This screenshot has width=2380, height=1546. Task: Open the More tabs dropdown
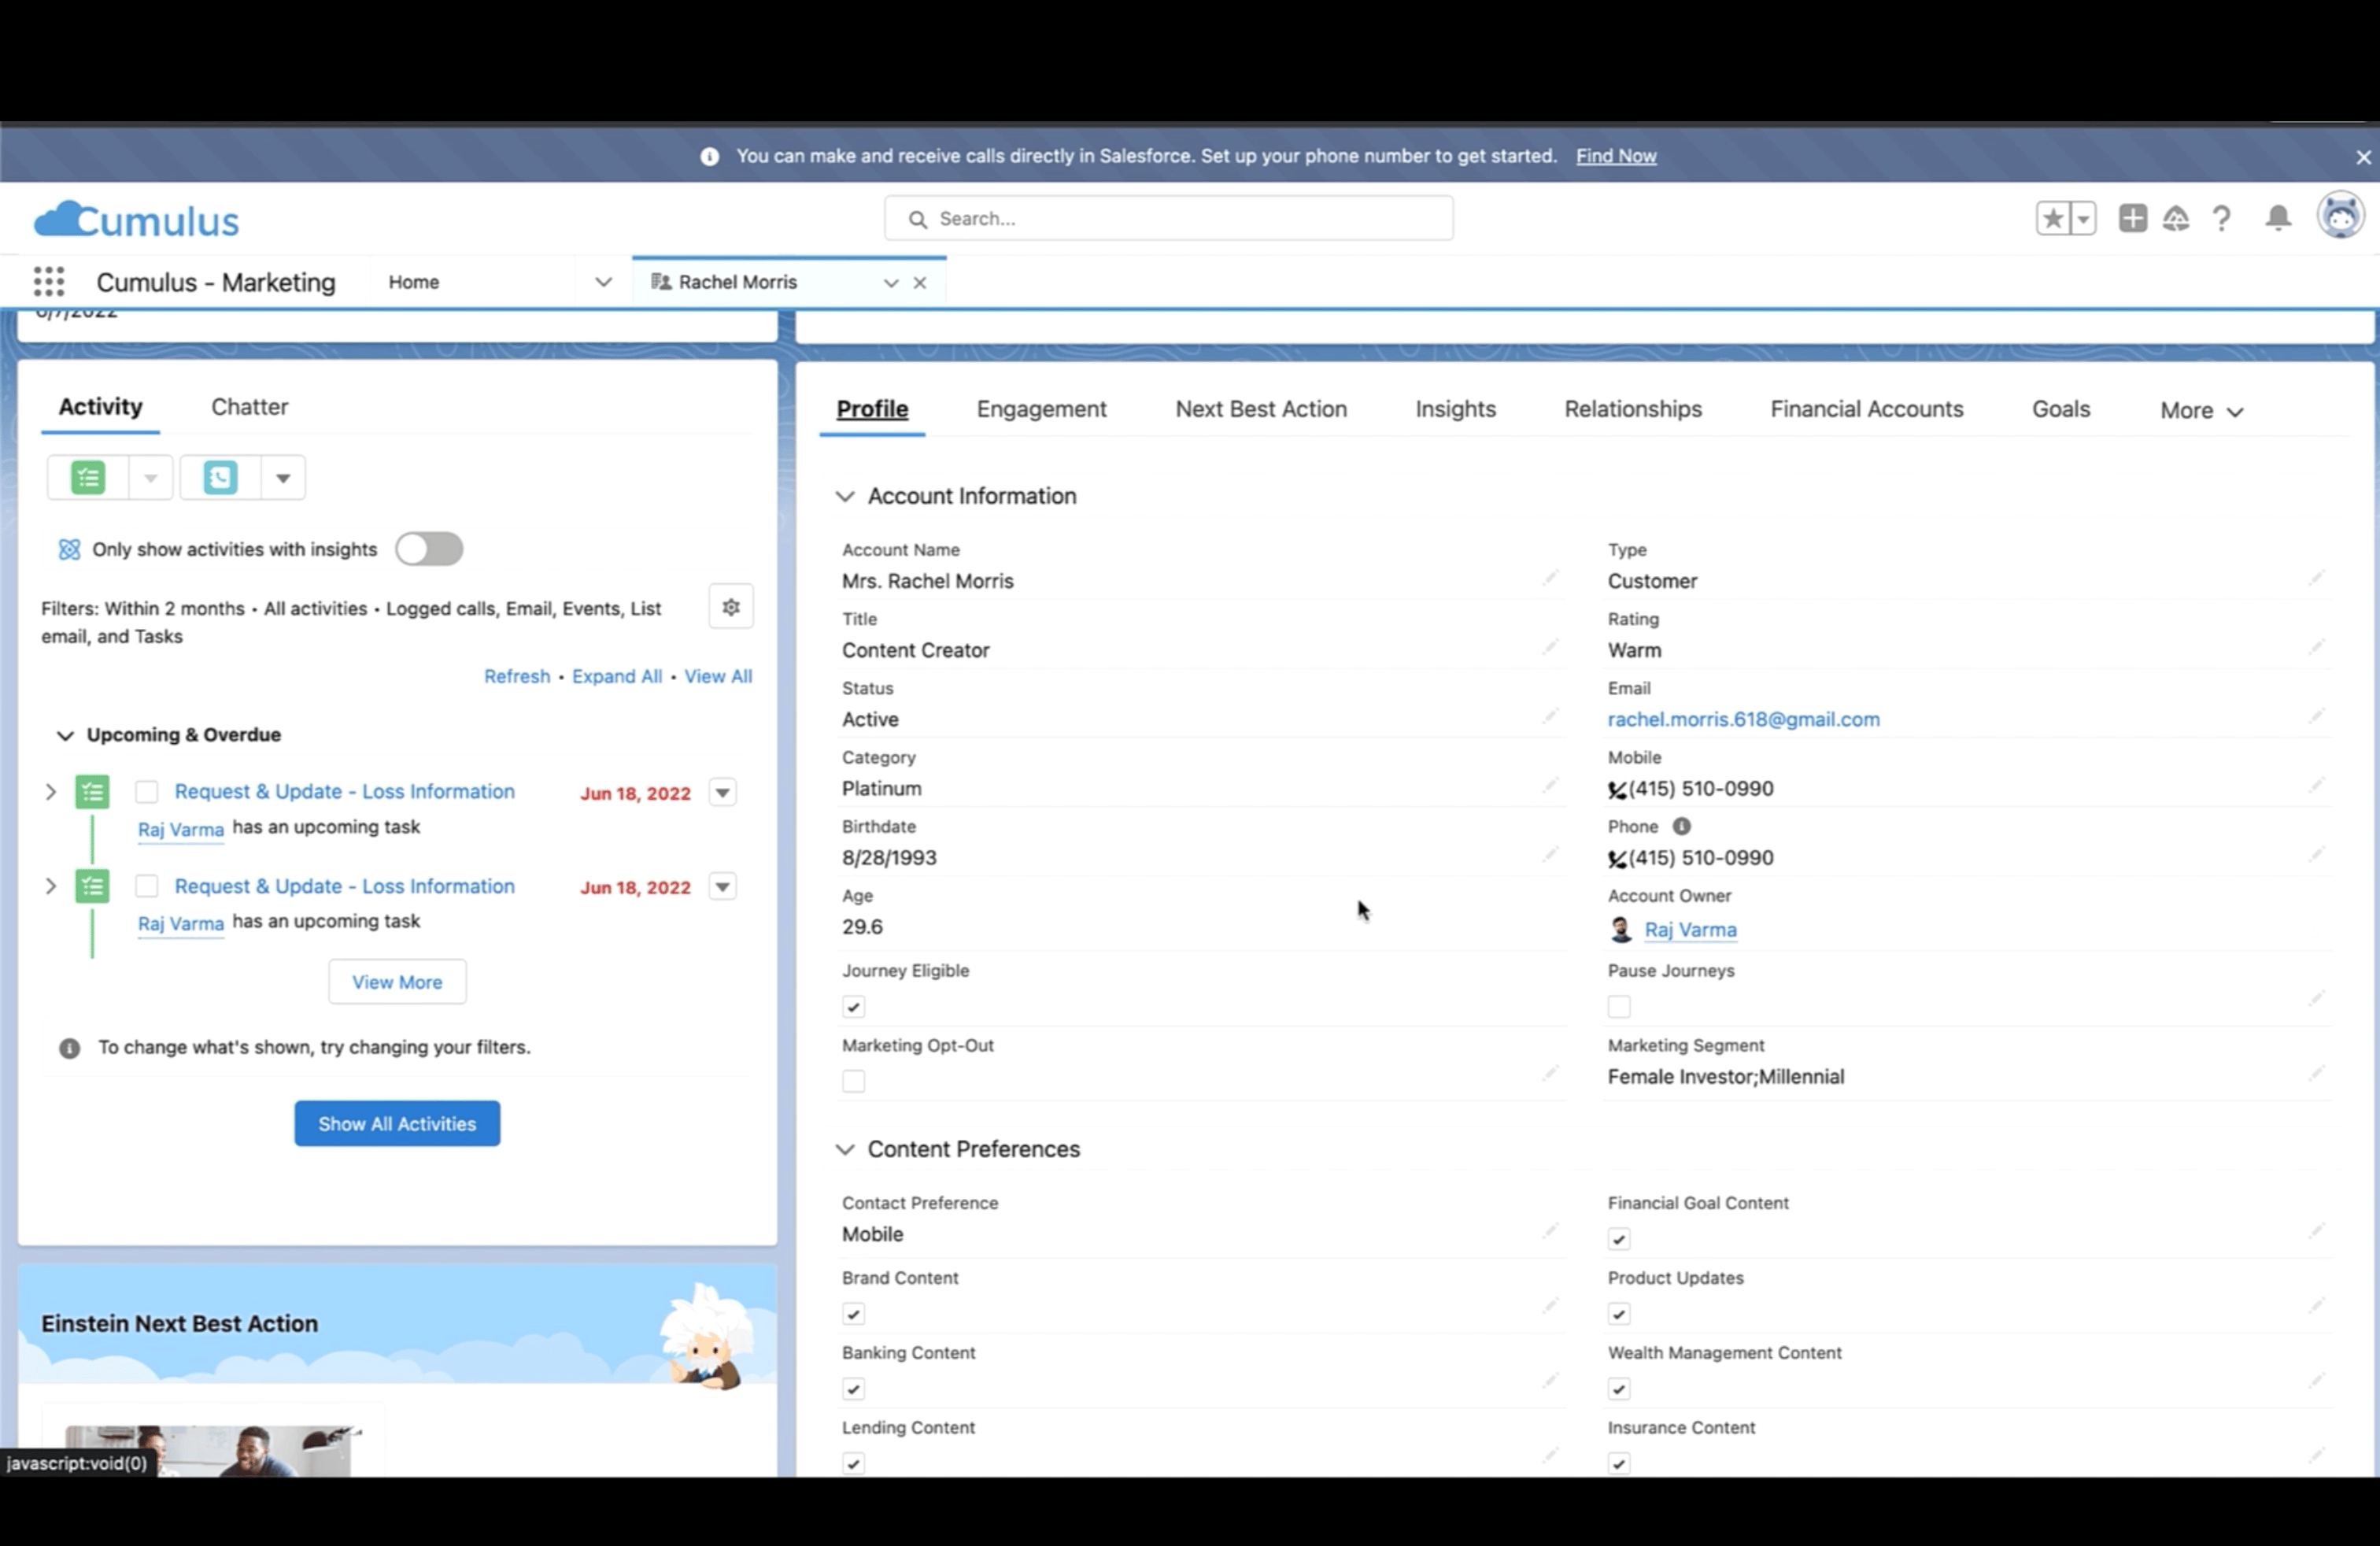pos(2201,411)
